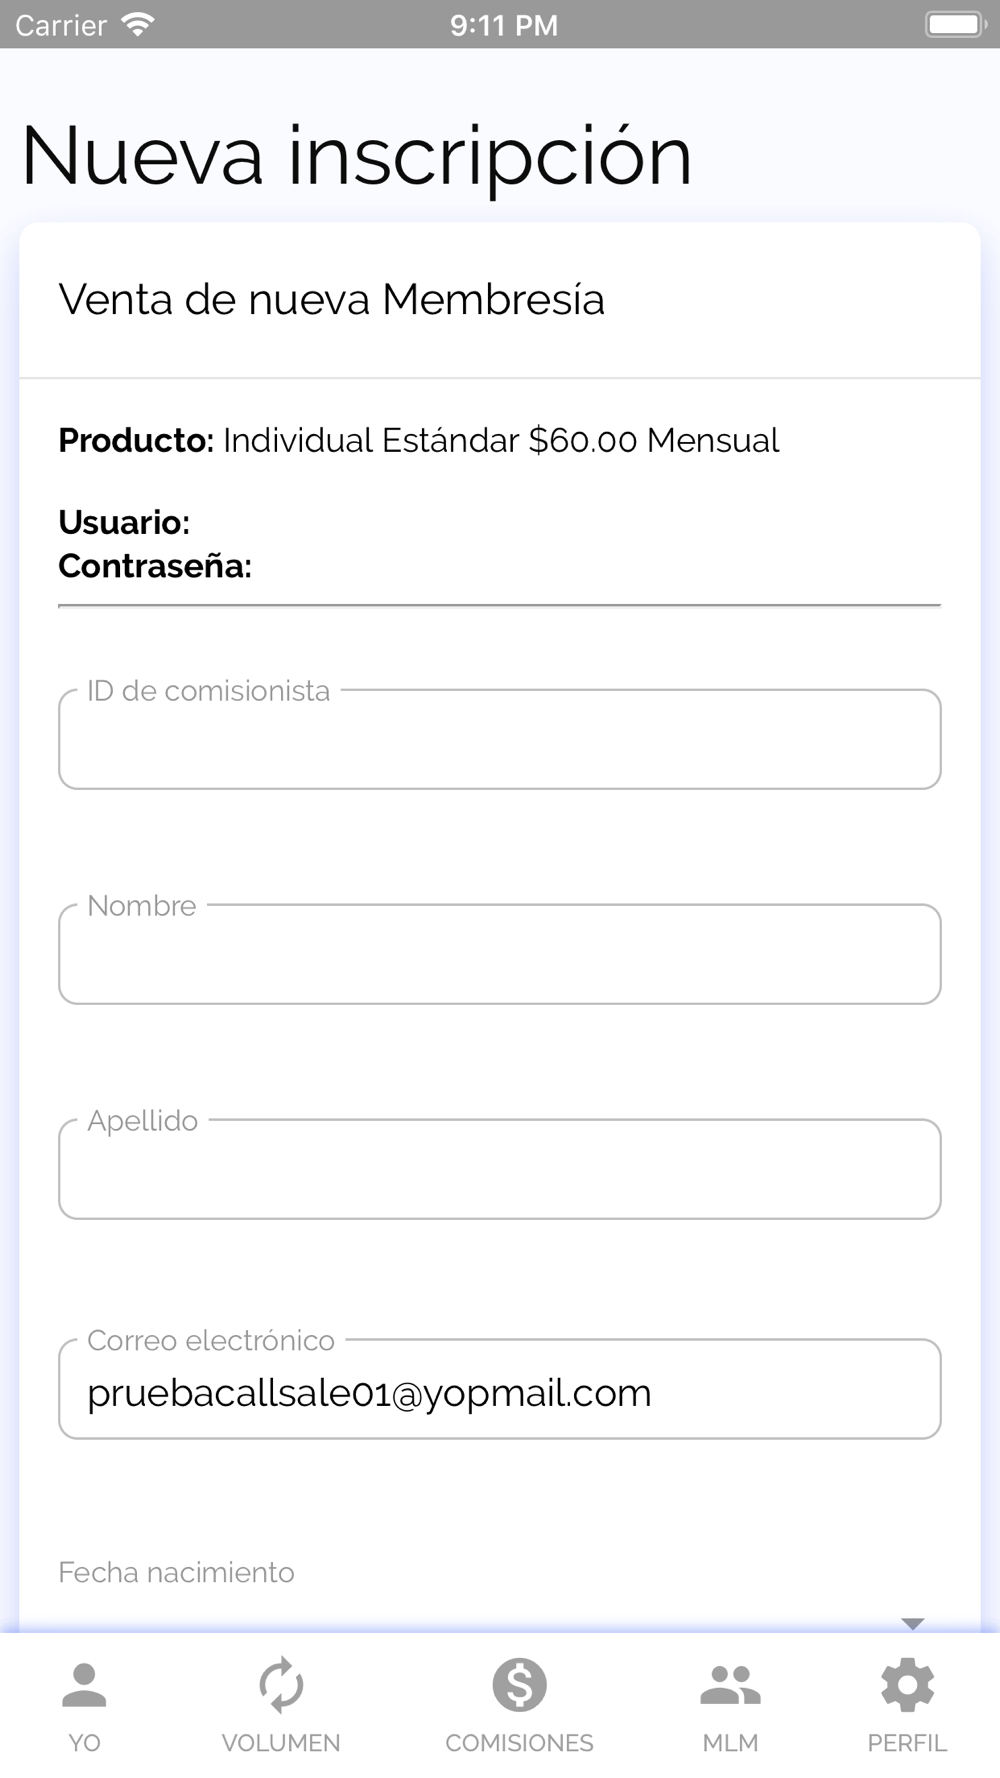1000x1778 pixels.
Task: Tap the Producto Individual Estándar text
Action: click(x=418, y=440)
